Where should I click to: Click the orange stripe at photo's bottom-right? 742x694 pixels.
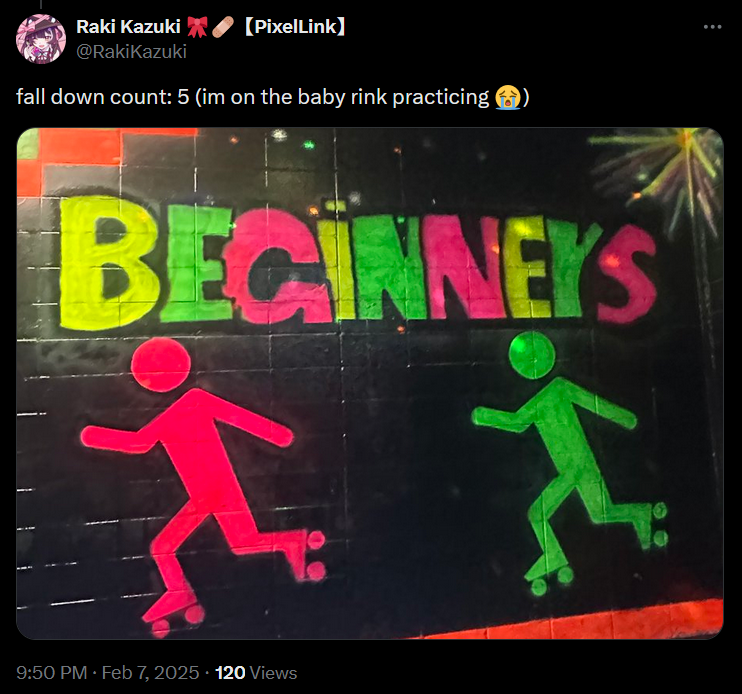coord(640,620)
